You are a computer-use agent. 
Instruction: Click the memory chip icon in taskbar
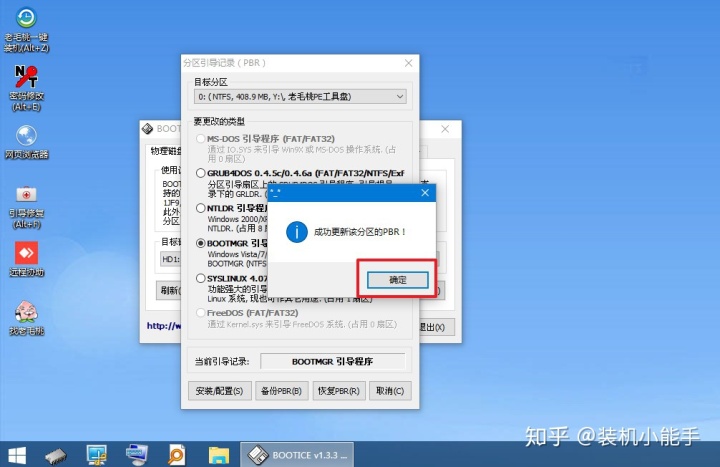pyautogui.click(x=56, y=456)
